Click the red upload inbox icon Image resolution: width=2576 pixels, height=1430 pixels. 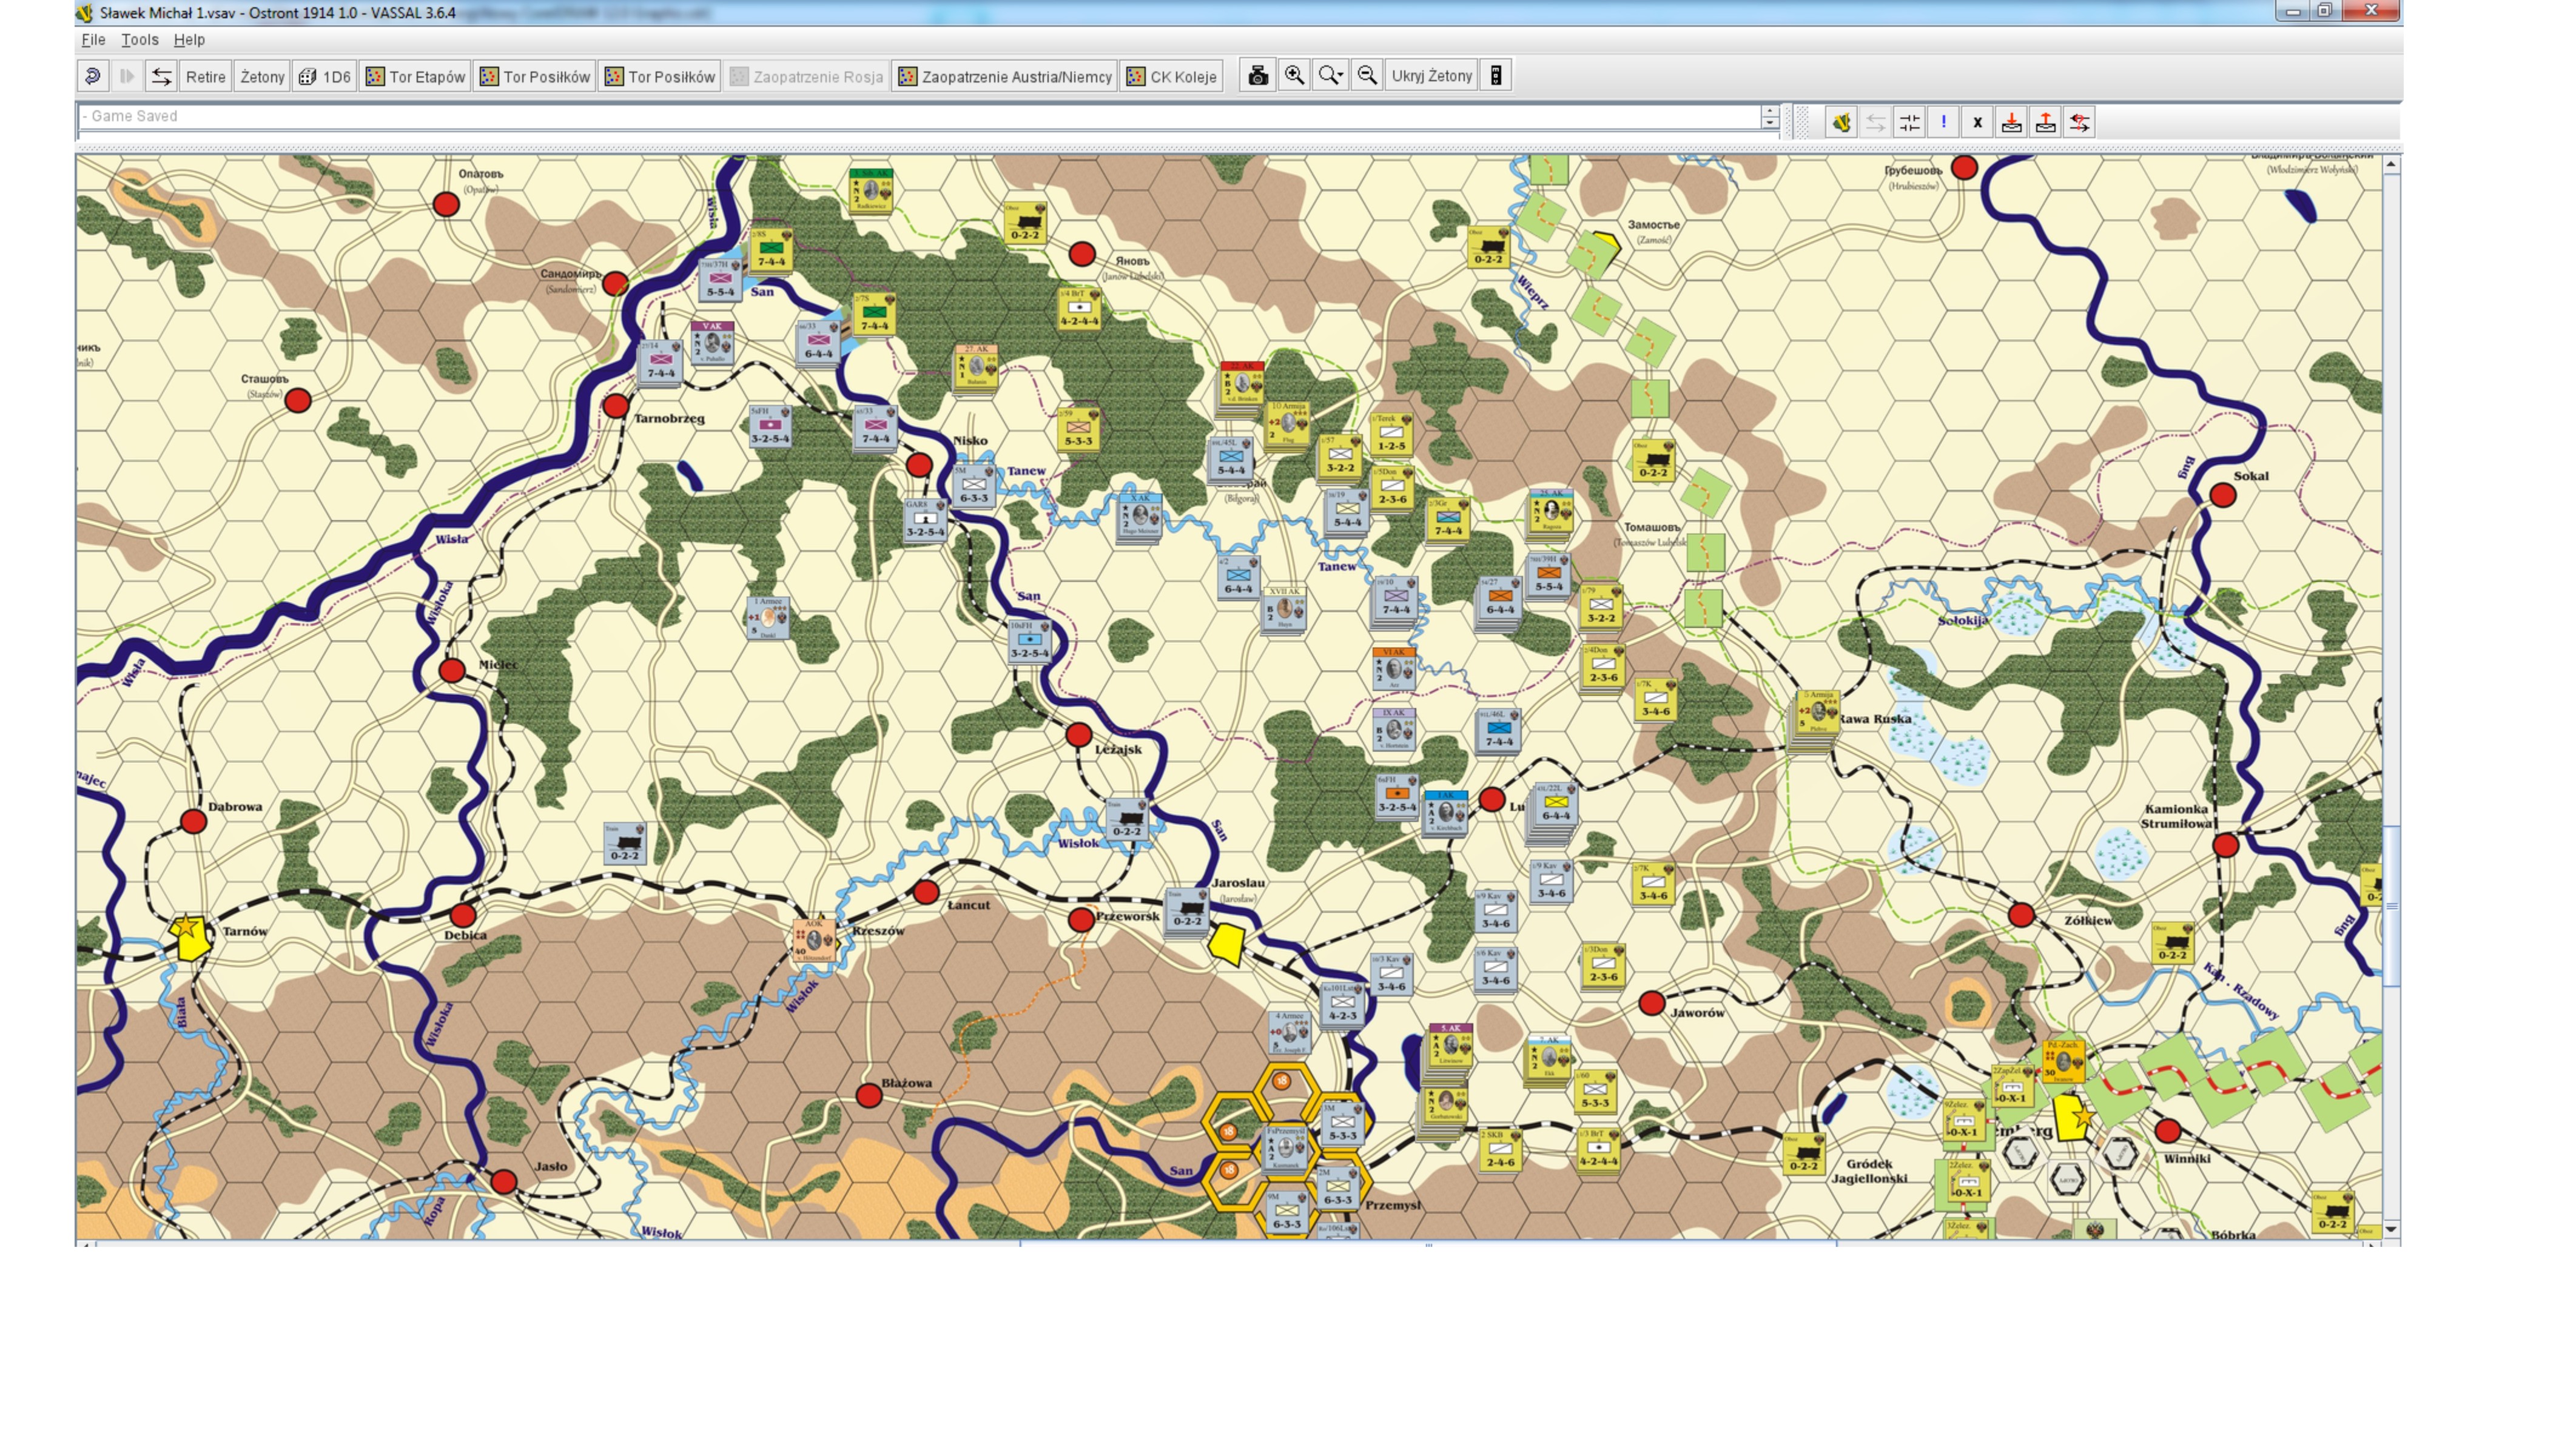[x=2045, y=122]
